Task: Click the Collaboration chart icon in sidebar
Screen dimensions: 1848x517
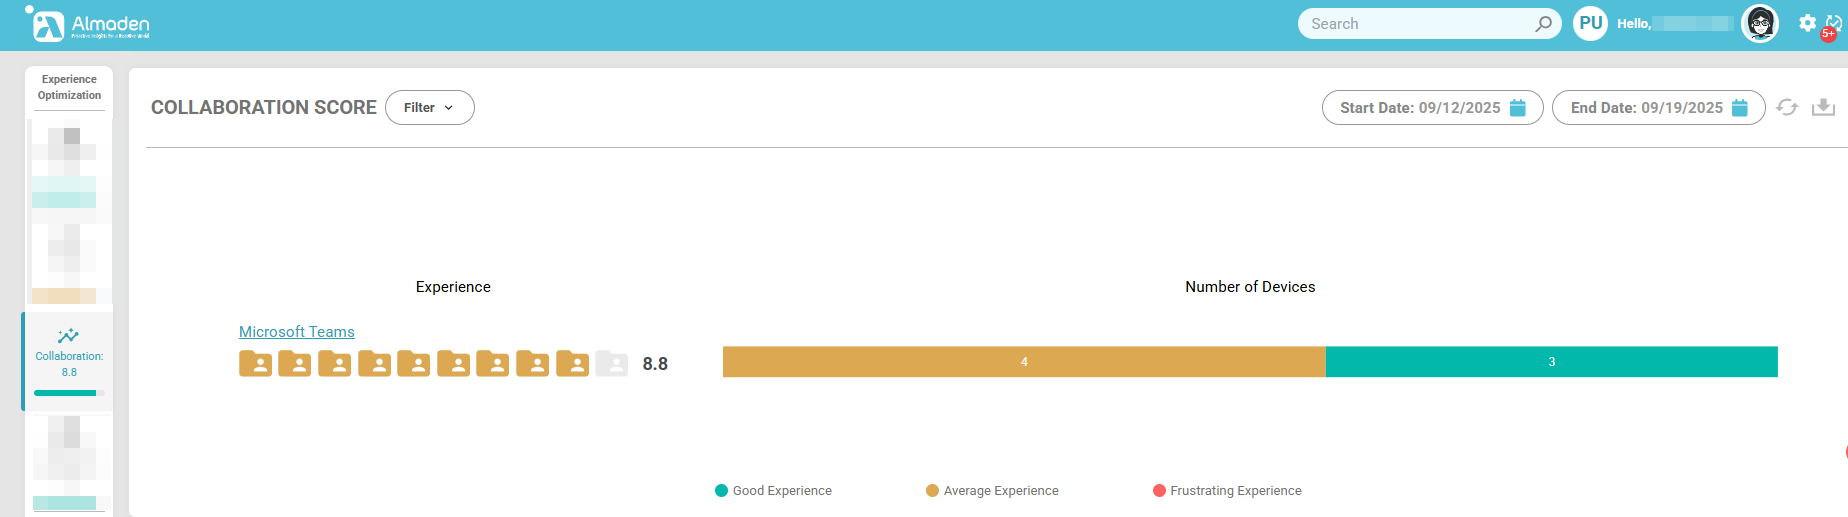Action: 68,336
